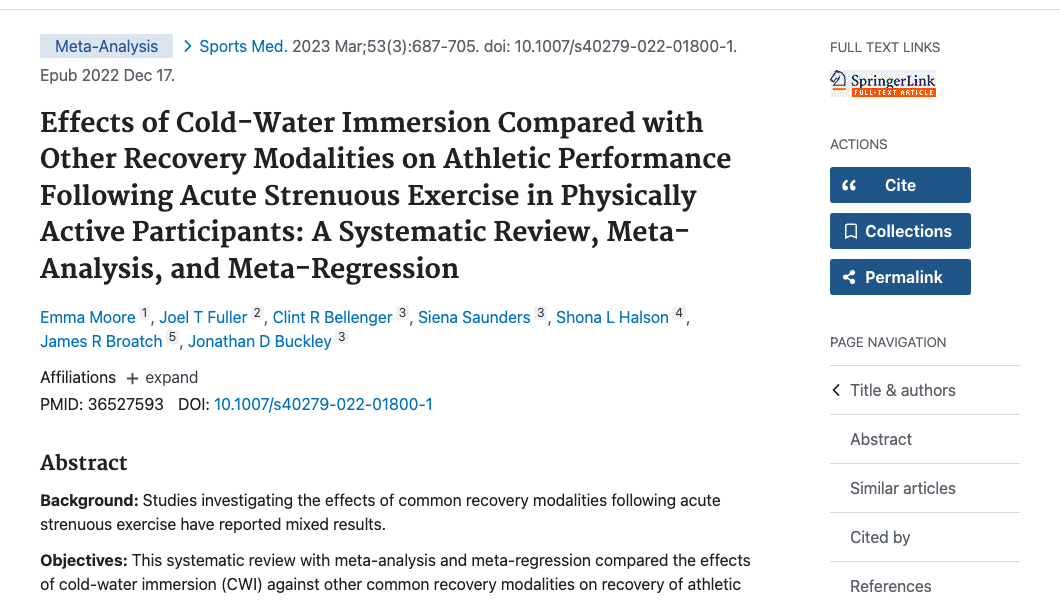Image resolution: width=1060 pixels, height=600 pixels.
Task: Click the chevron beside Title & authors
Action: point(836,390)
